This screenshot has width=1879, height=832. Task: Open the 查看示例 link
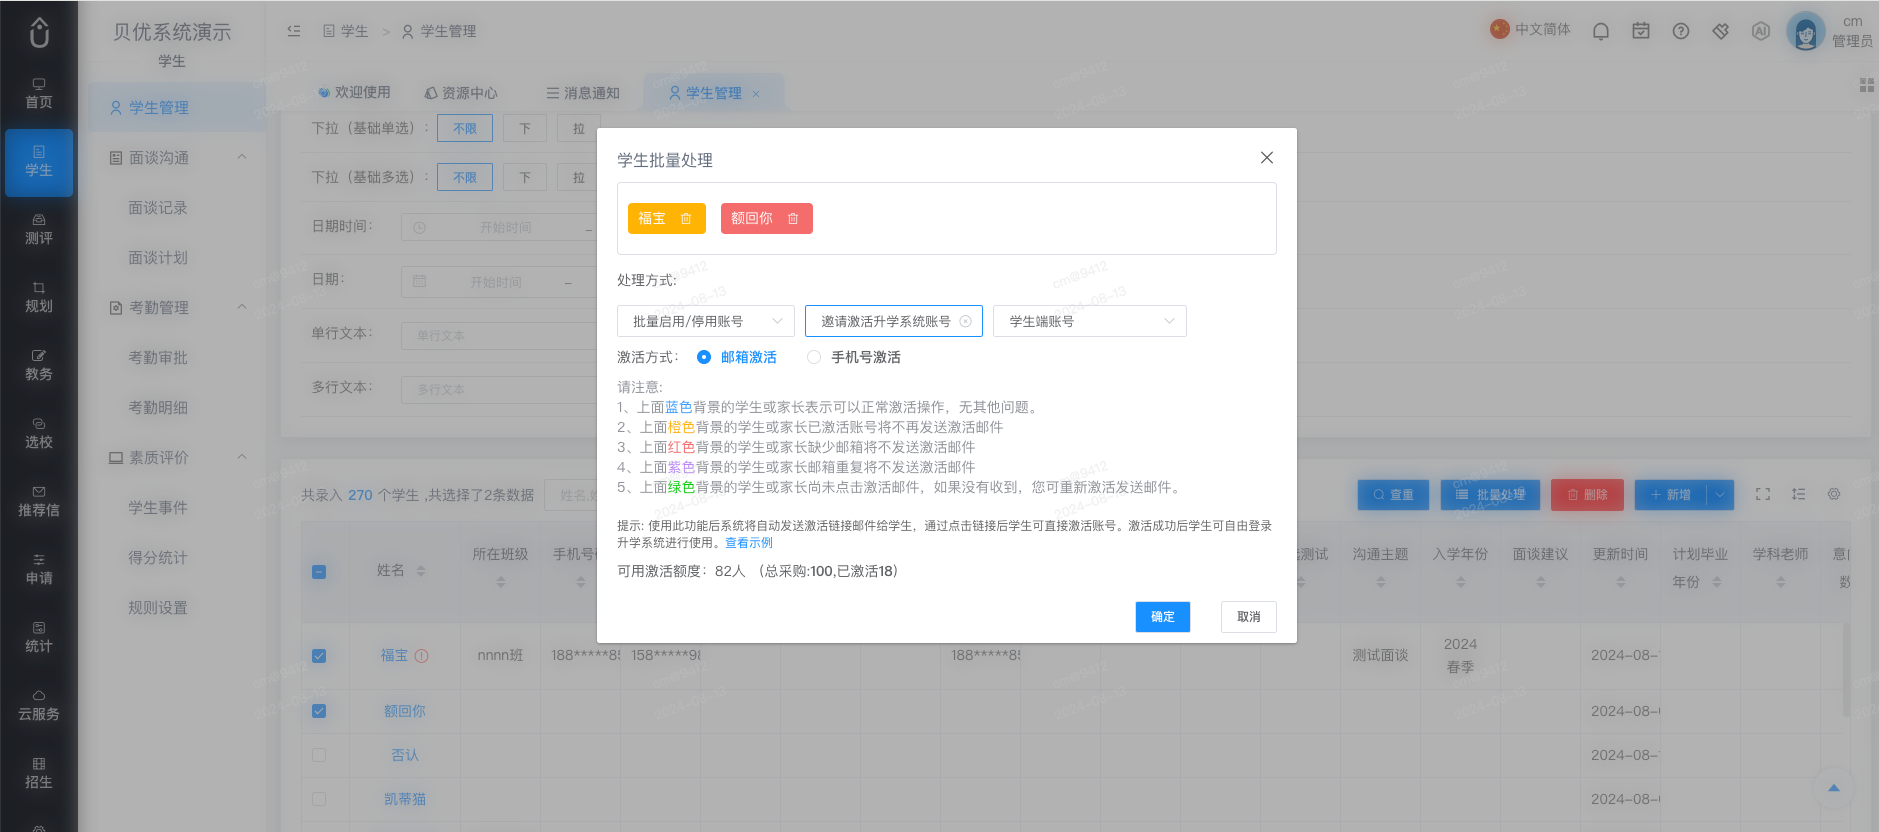[749, 543]
